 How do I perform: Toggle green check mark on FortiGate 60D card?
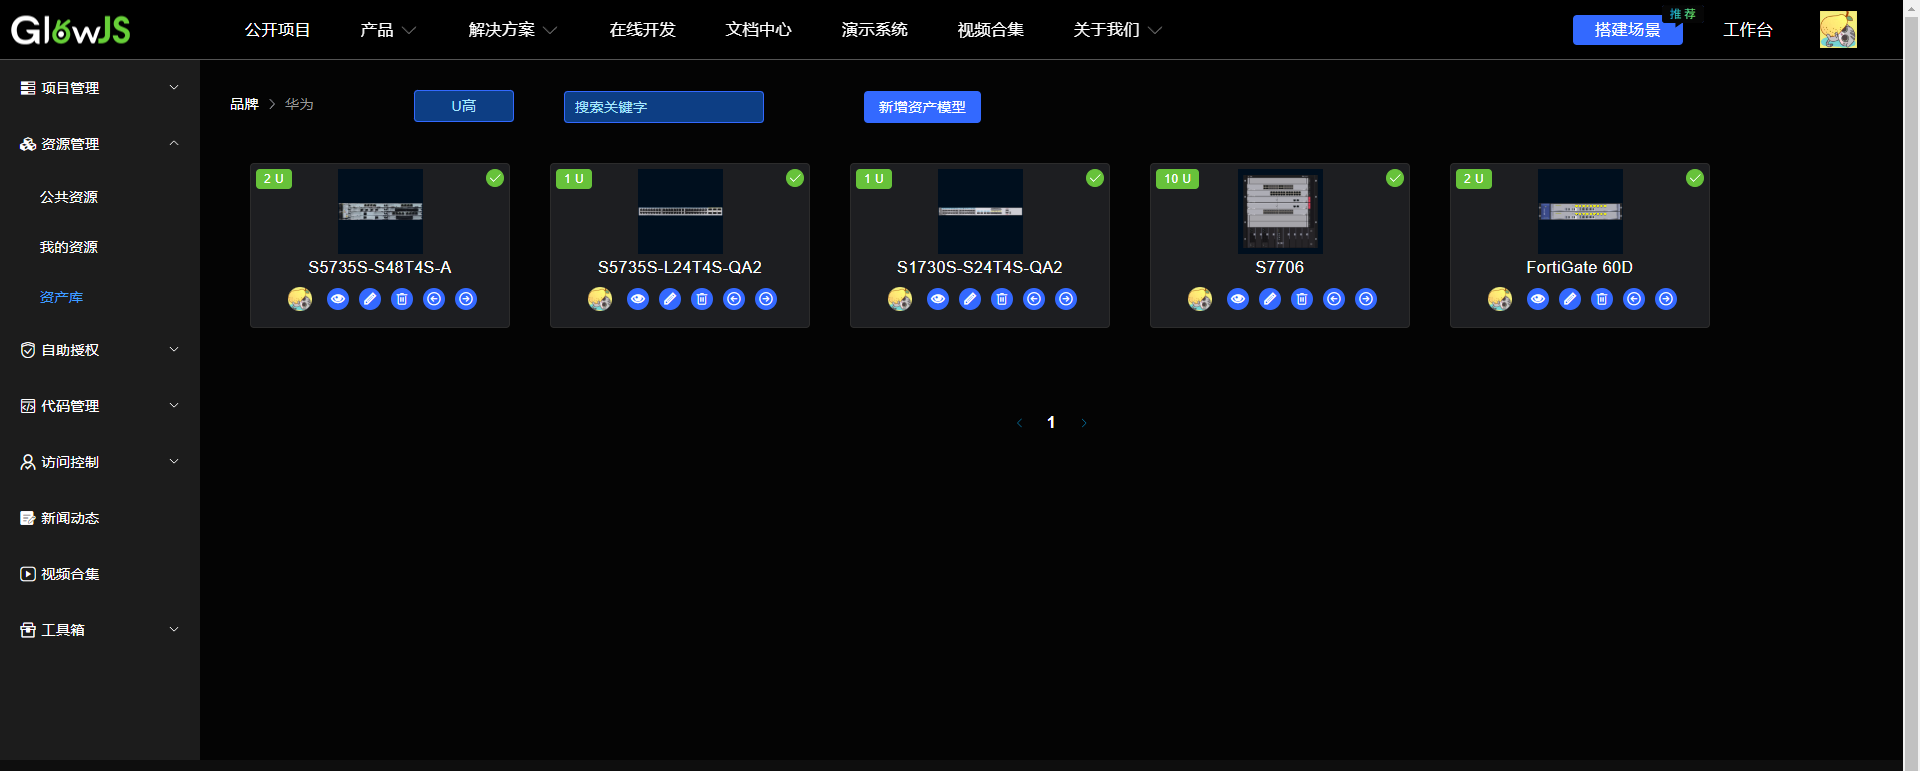coord(1695,178)
